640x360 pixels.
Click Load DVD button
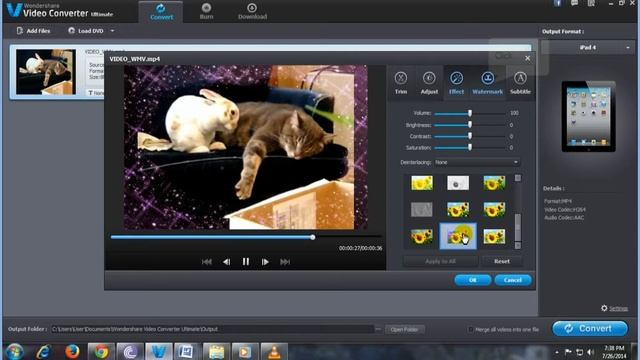point(86,31)
